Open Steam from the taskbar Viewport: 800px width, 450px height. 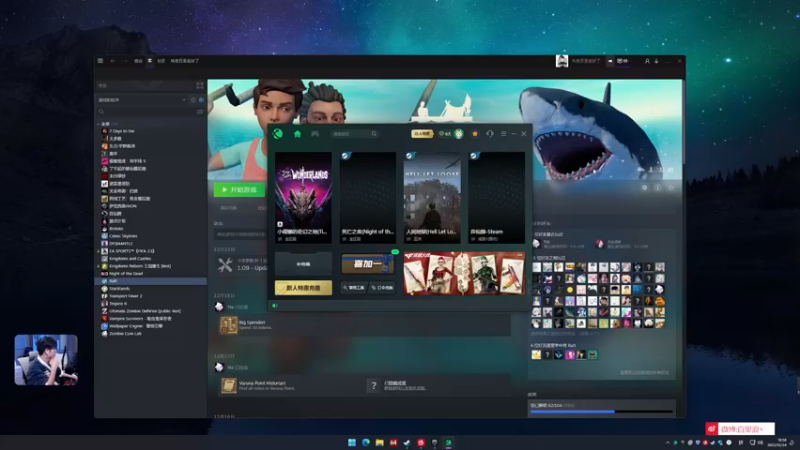point(407,442)
